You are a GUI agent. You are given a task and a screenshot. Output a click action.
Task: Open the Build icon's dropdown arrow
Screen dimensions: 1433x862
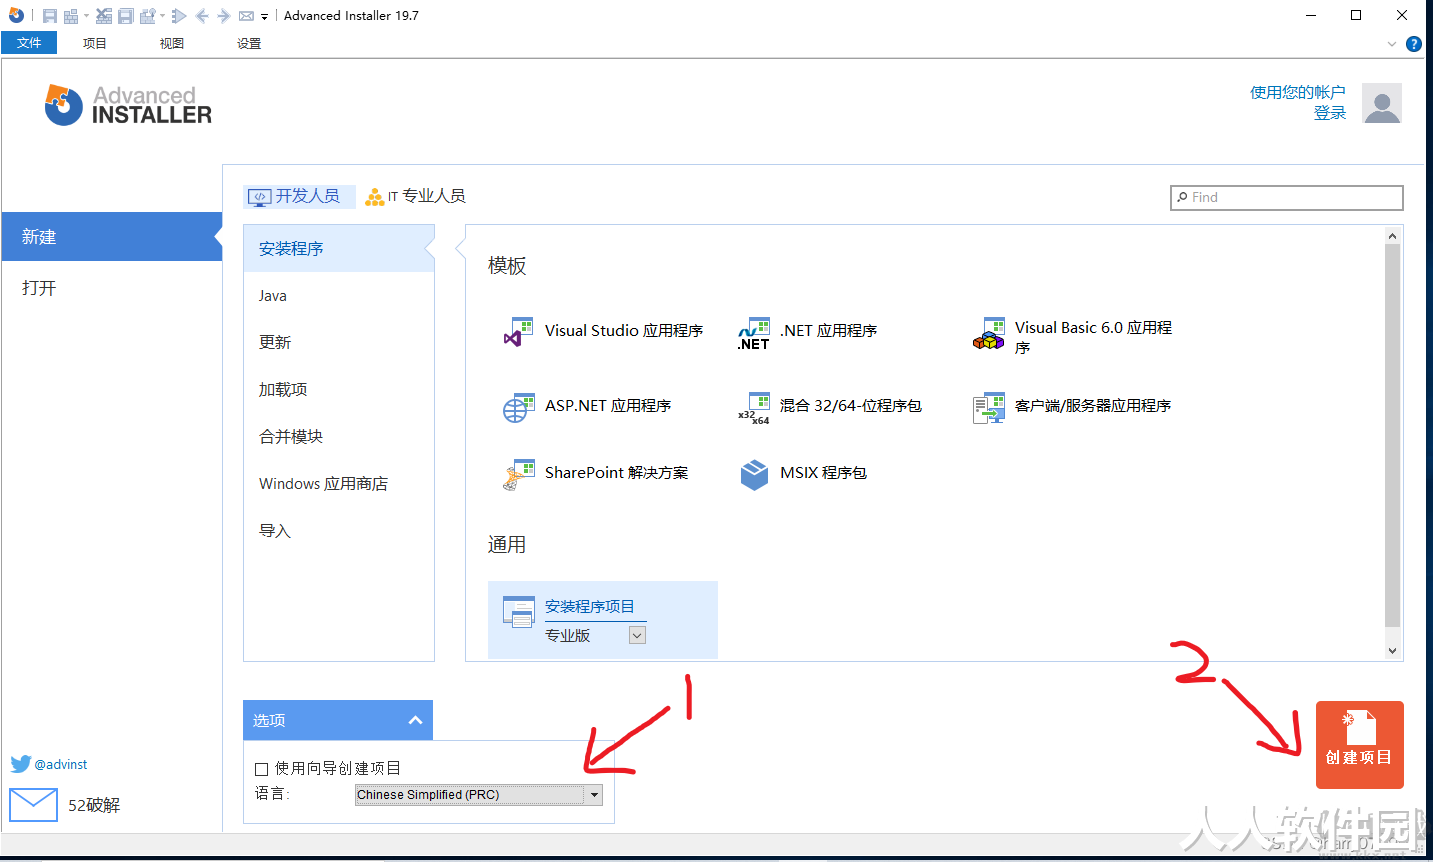point(86,16)
